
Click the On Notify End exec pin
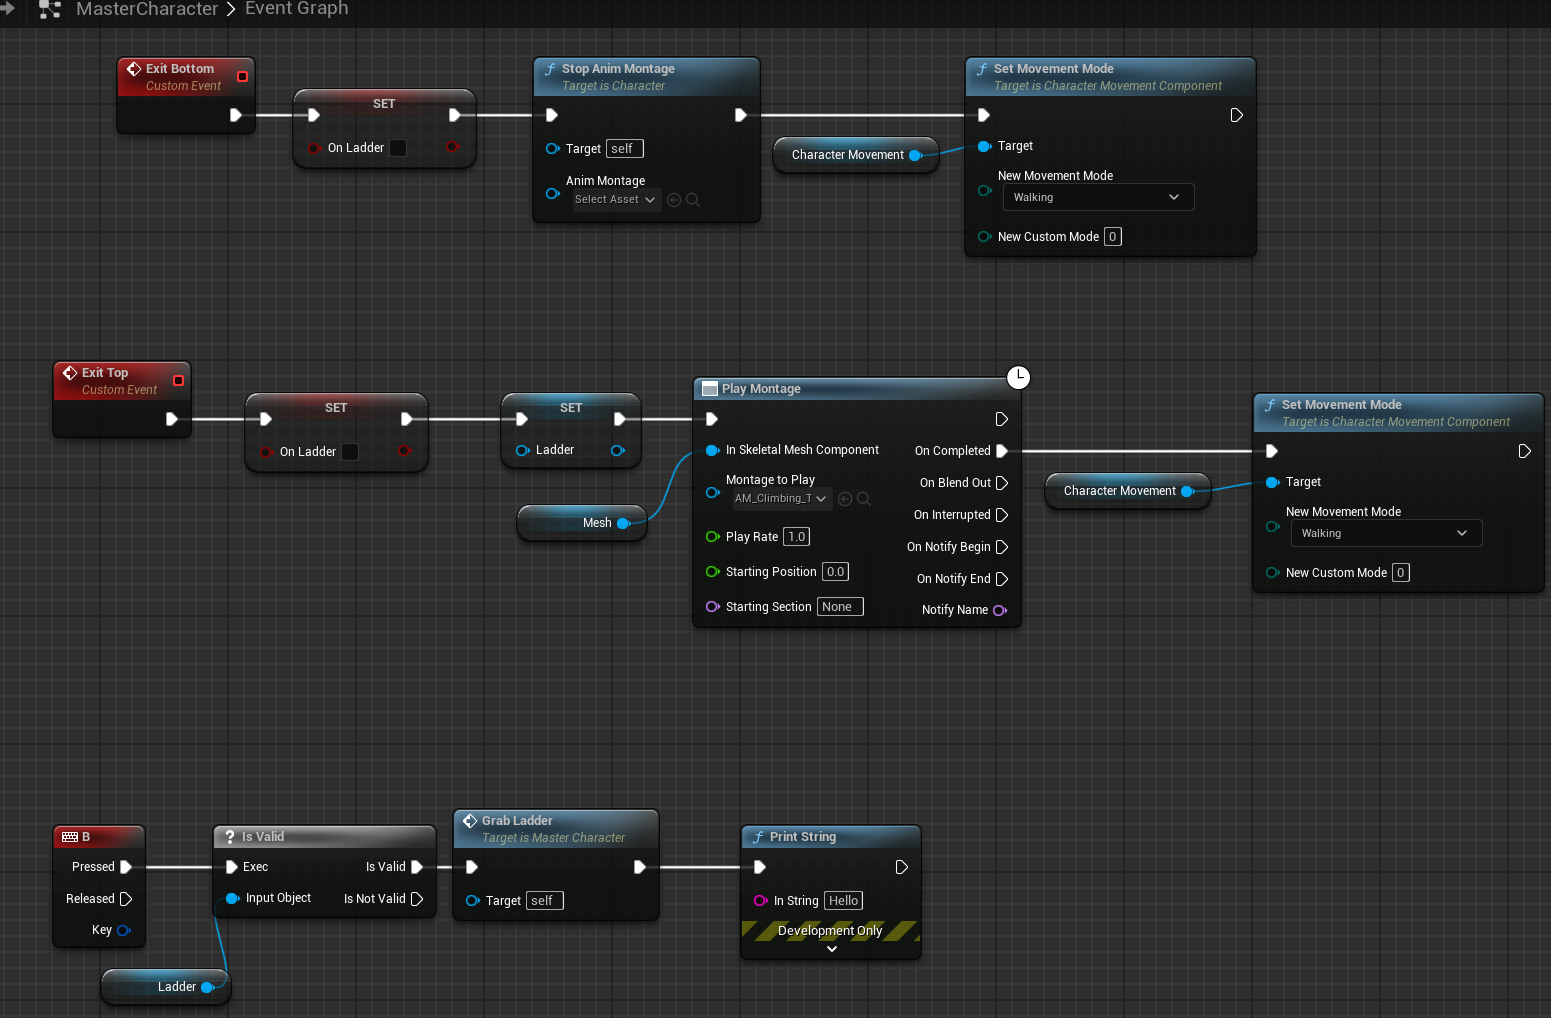coord(1002,579)
